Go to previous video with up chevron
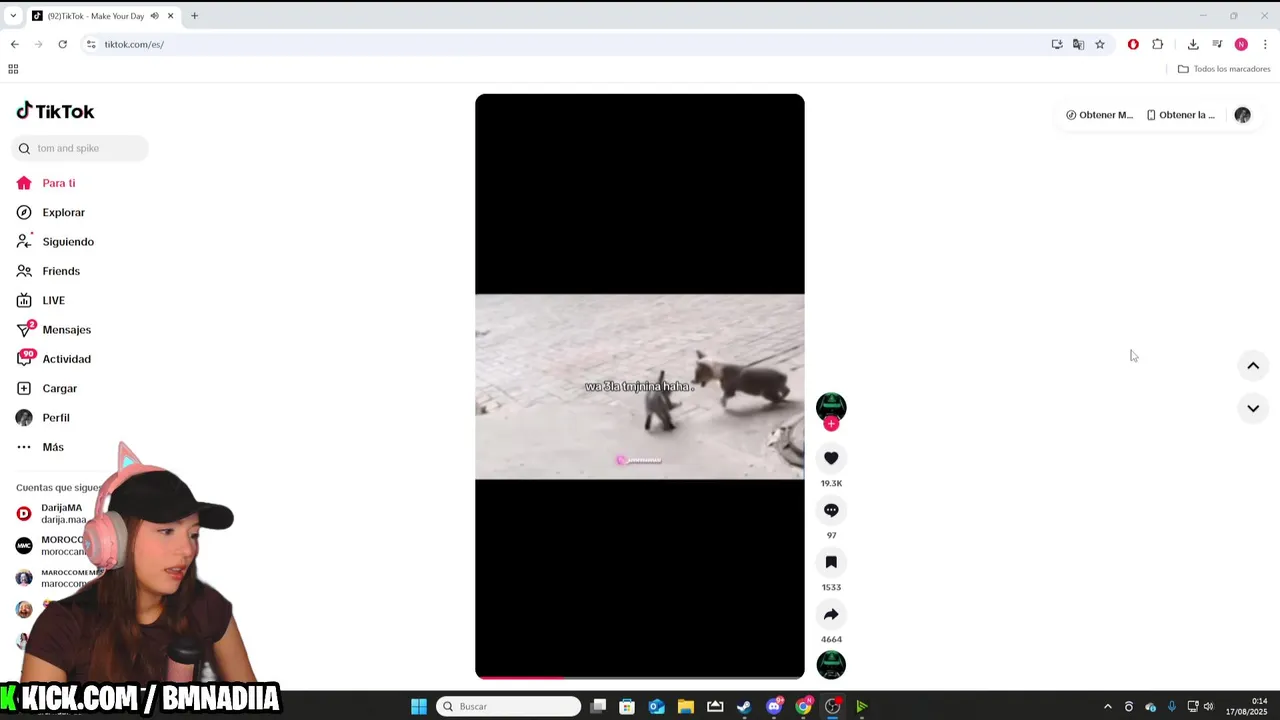The width and height of the screenshot is (1280, 720). pos(1253,366)
